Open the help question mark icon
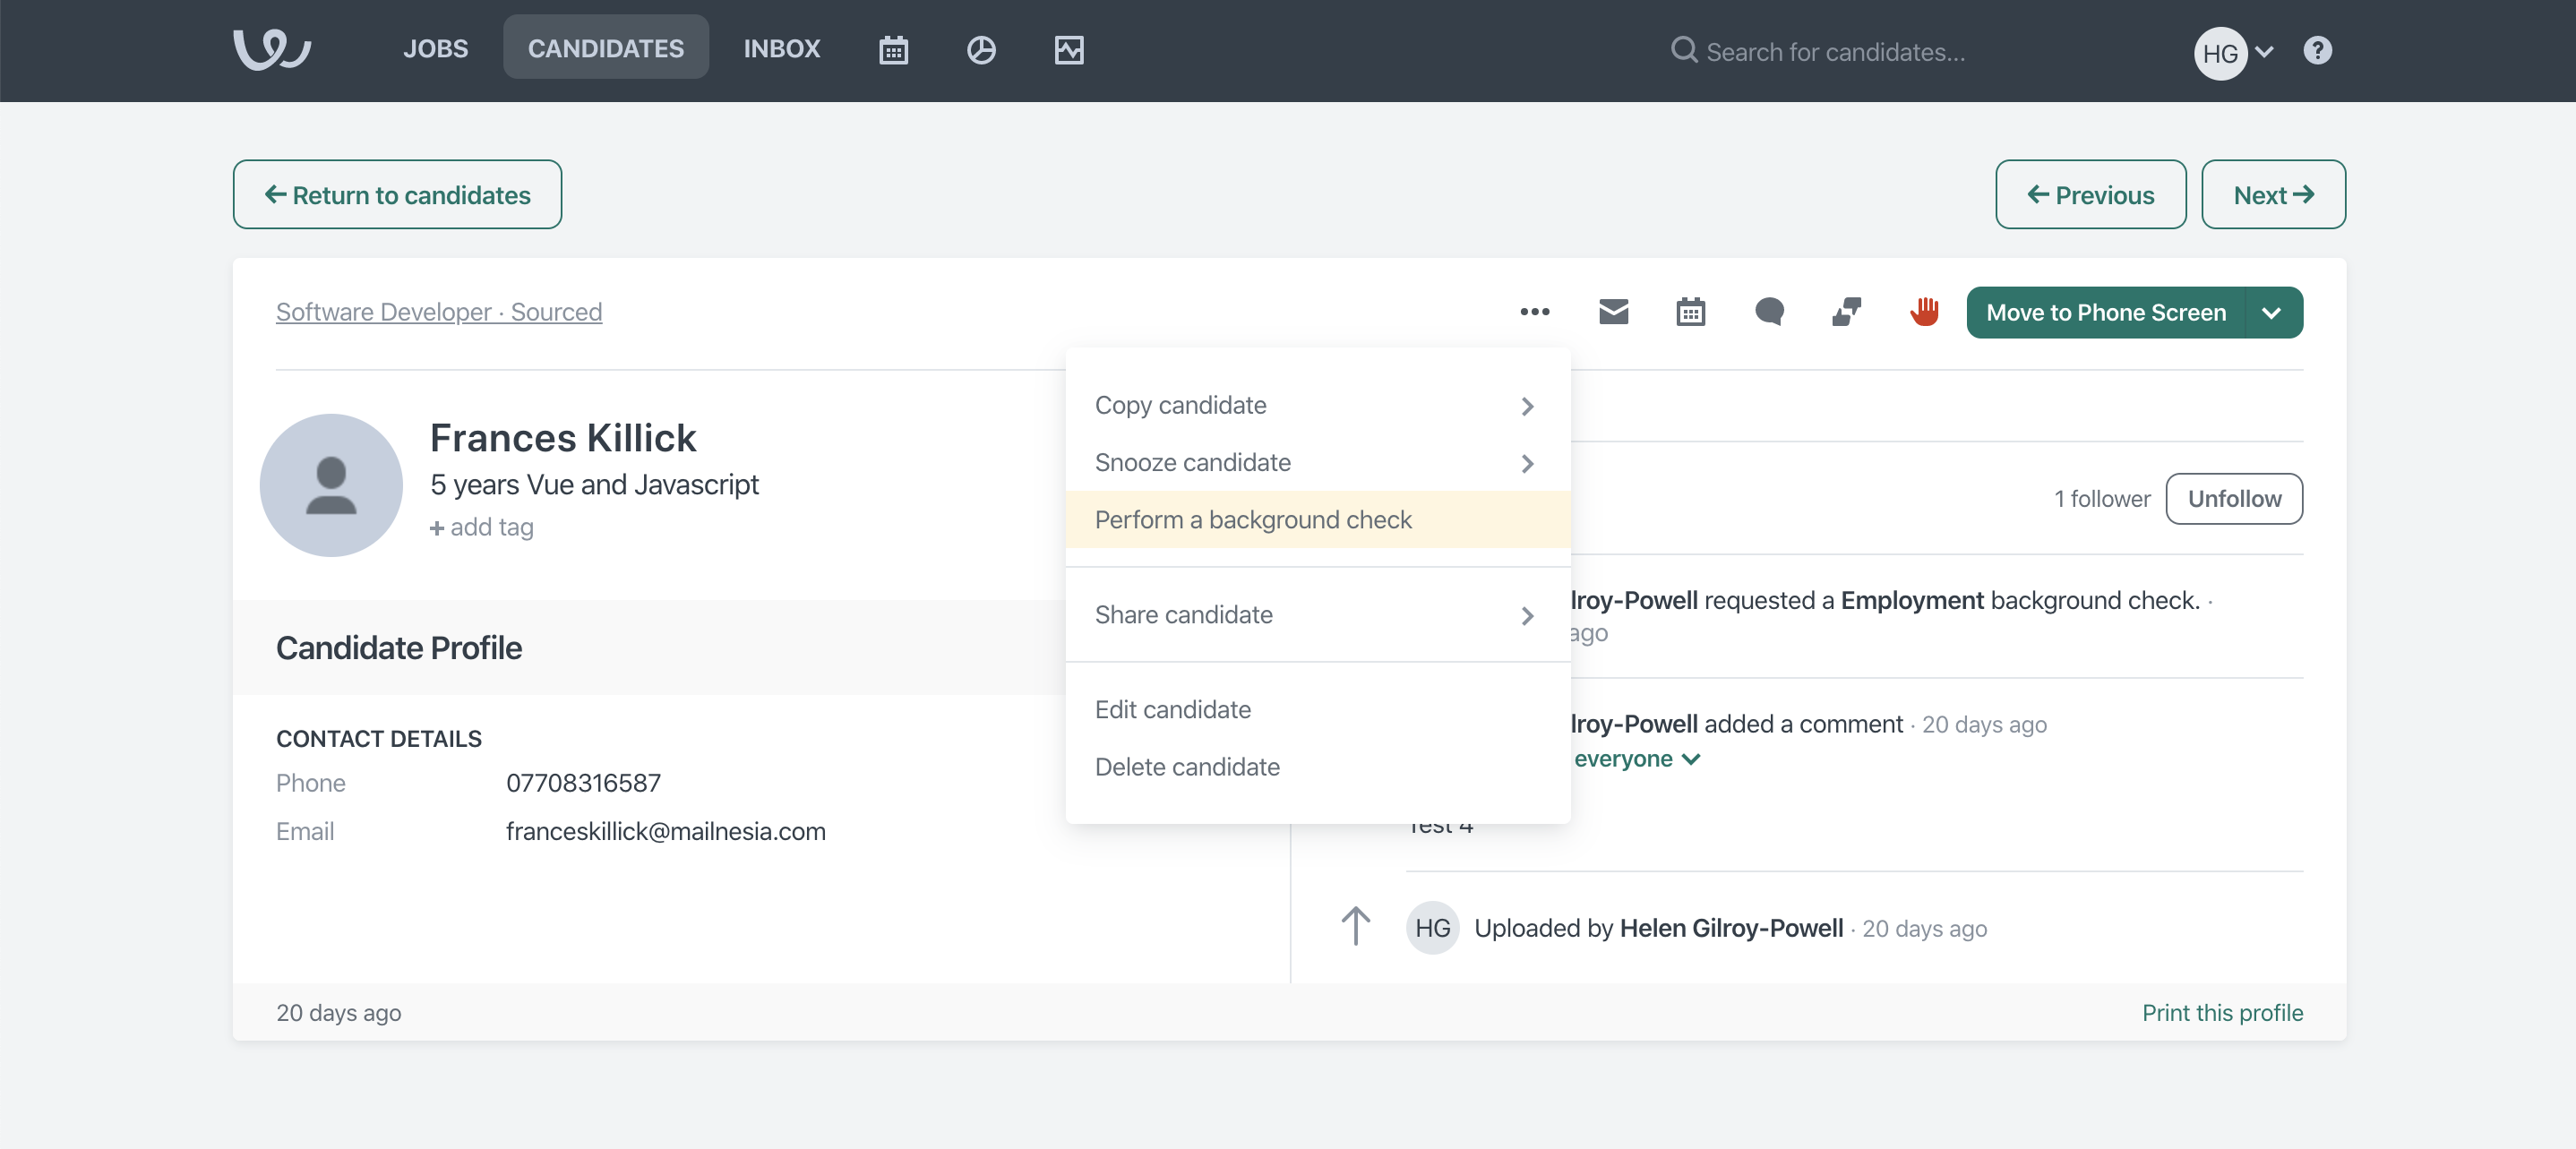2576x1149 pixels. [x=2316, y=50]
